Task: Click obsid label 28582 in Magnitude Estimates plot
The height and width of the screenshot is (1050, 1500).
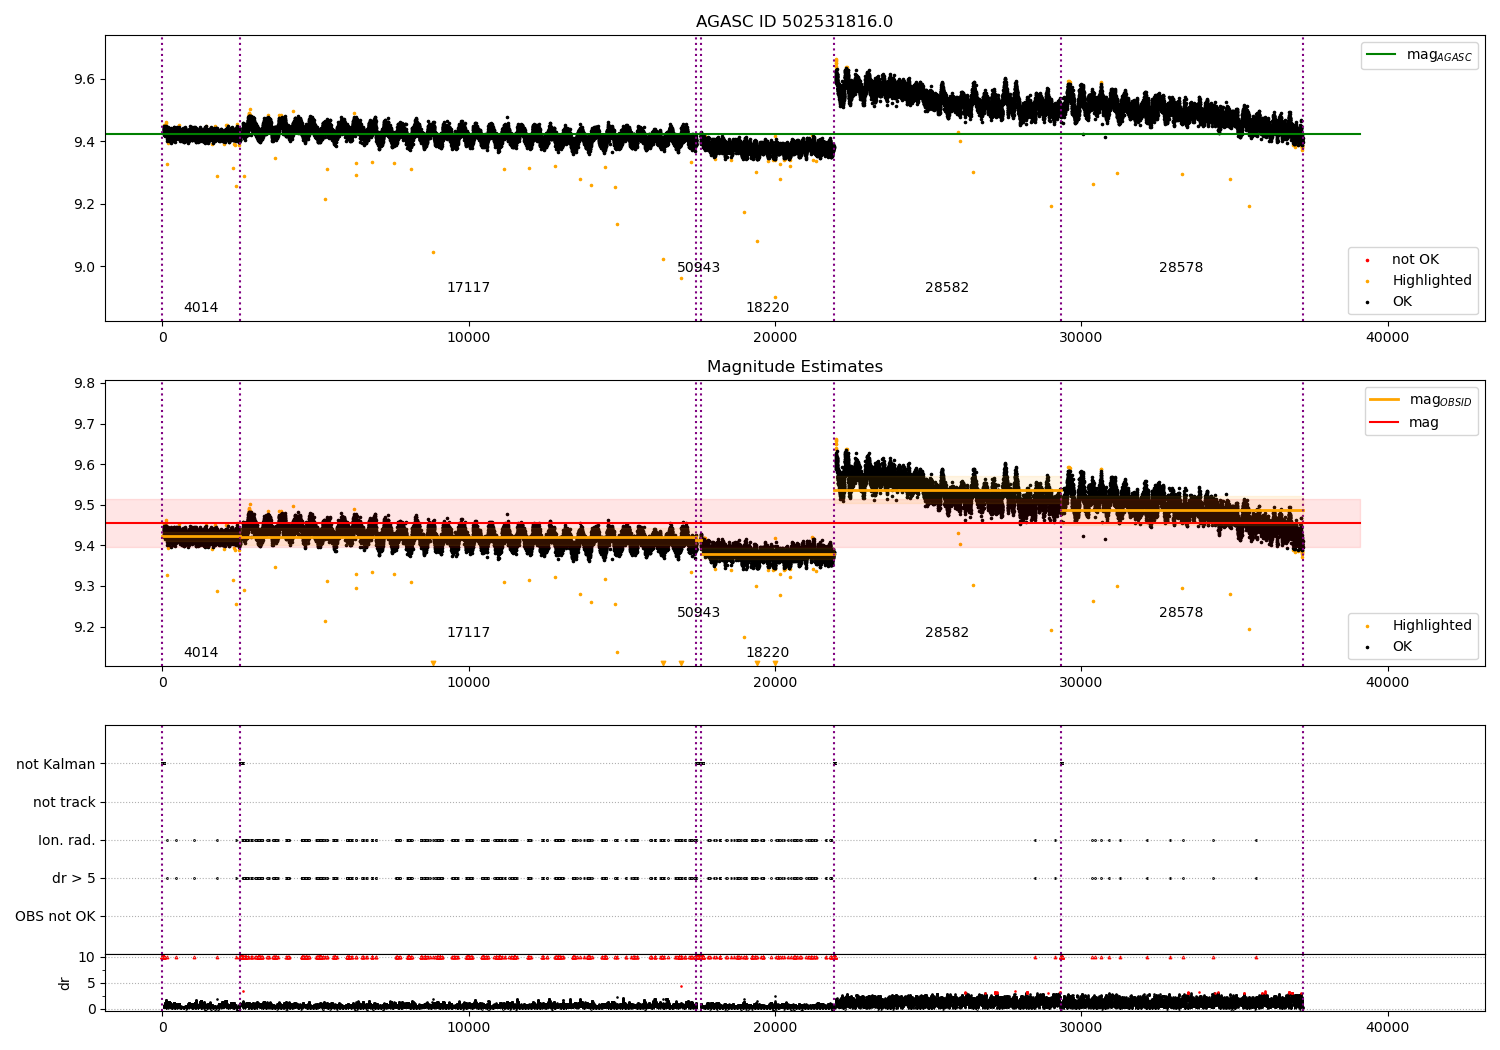Action: click(x=947, y=633)
